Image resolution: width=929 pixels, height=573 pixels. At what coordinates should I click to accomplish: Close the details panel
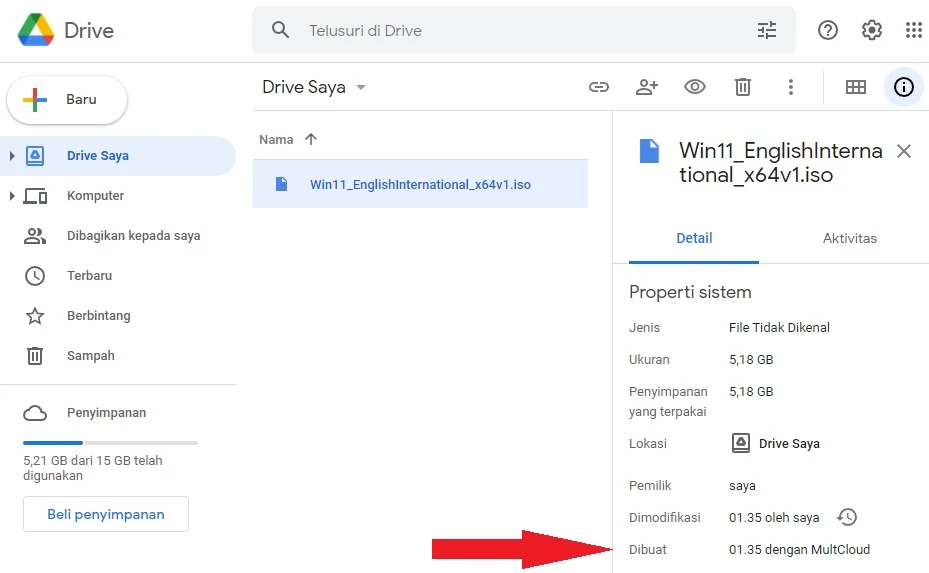[904, 151]
